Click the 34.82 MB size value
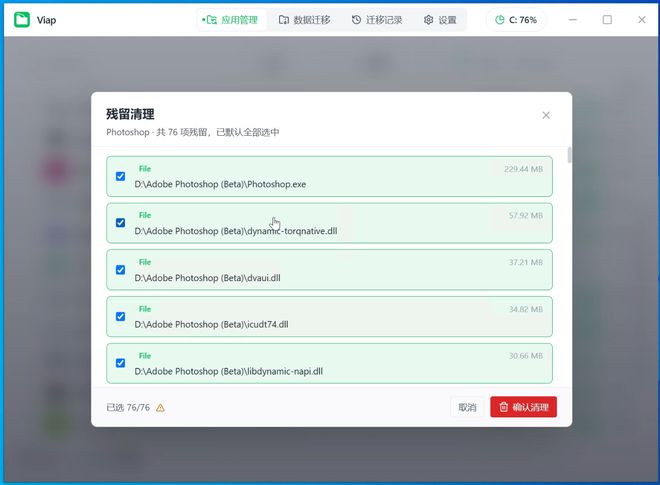The height and width of the screenshot is (485, 660). 526,309
